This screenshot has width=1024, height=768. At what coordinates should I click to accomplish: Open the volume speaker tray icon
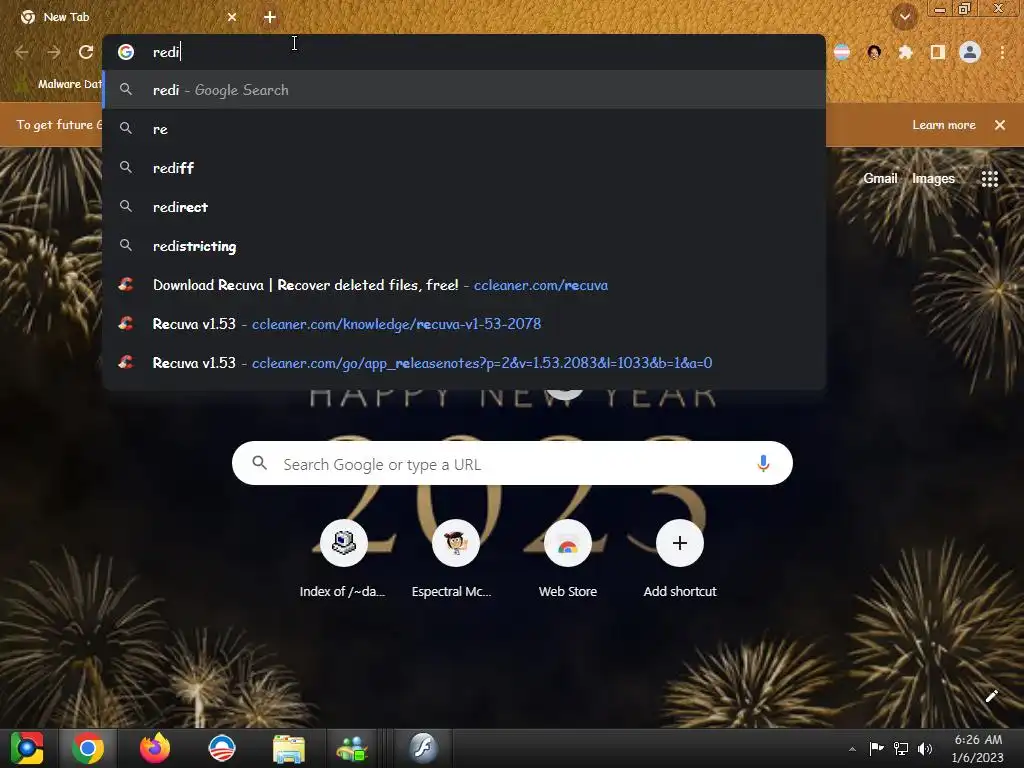click(925, 749)
